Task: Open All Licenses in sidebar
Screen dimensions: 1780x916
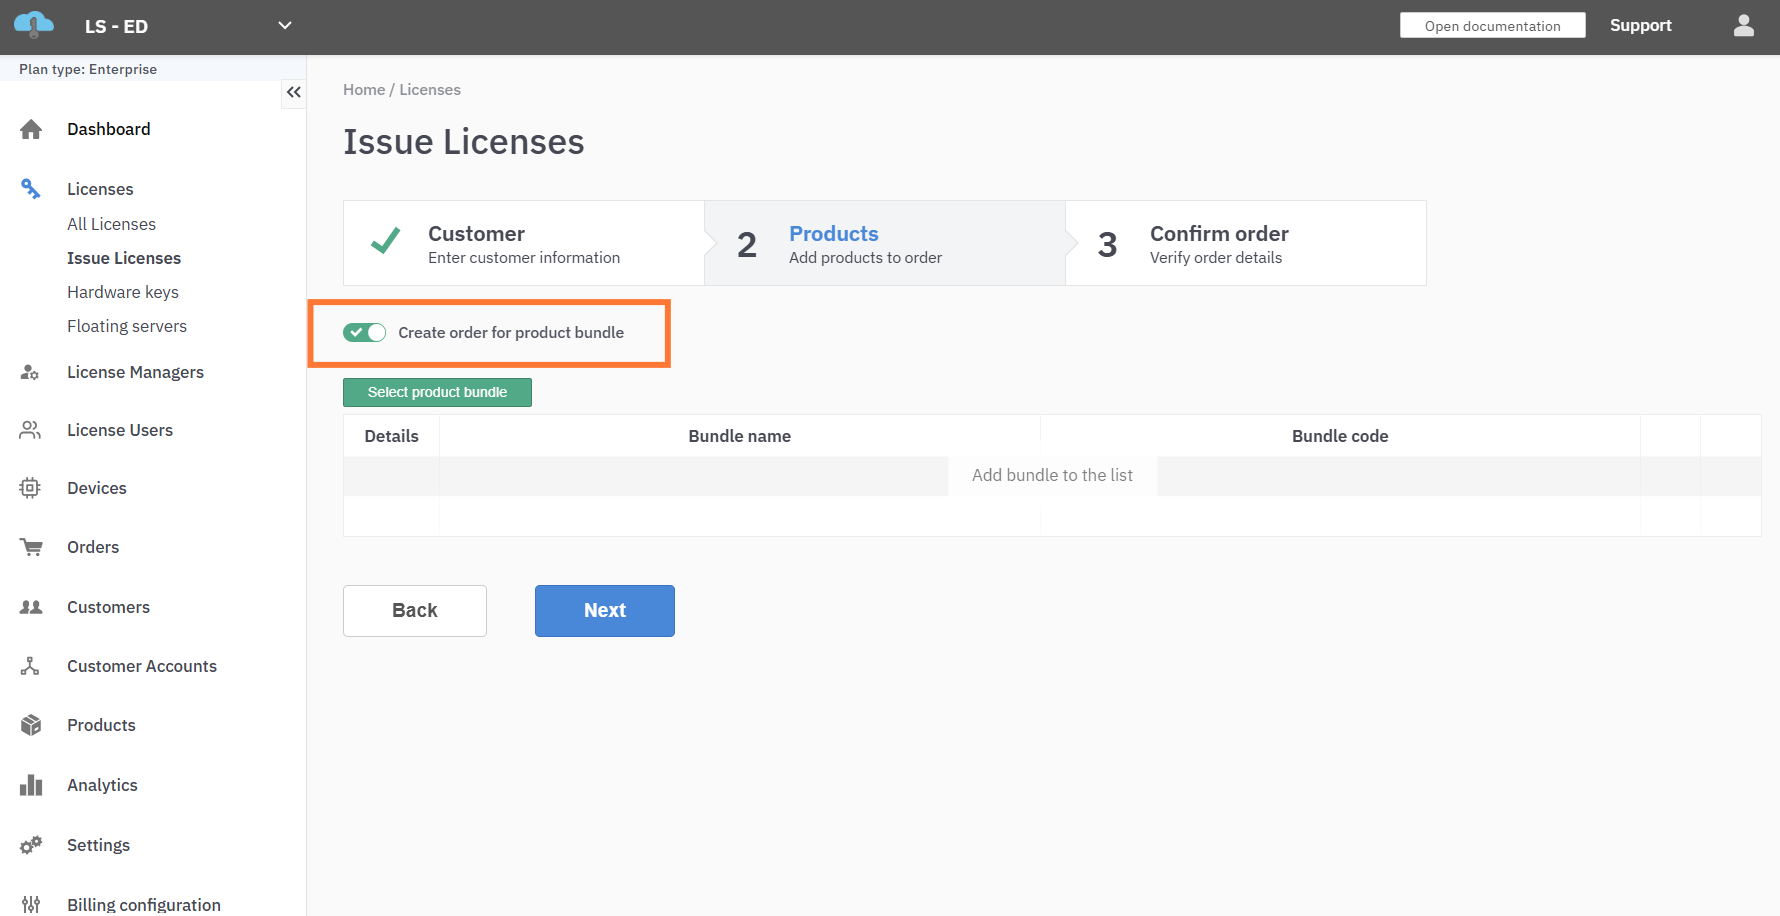Action: [111, 224]
